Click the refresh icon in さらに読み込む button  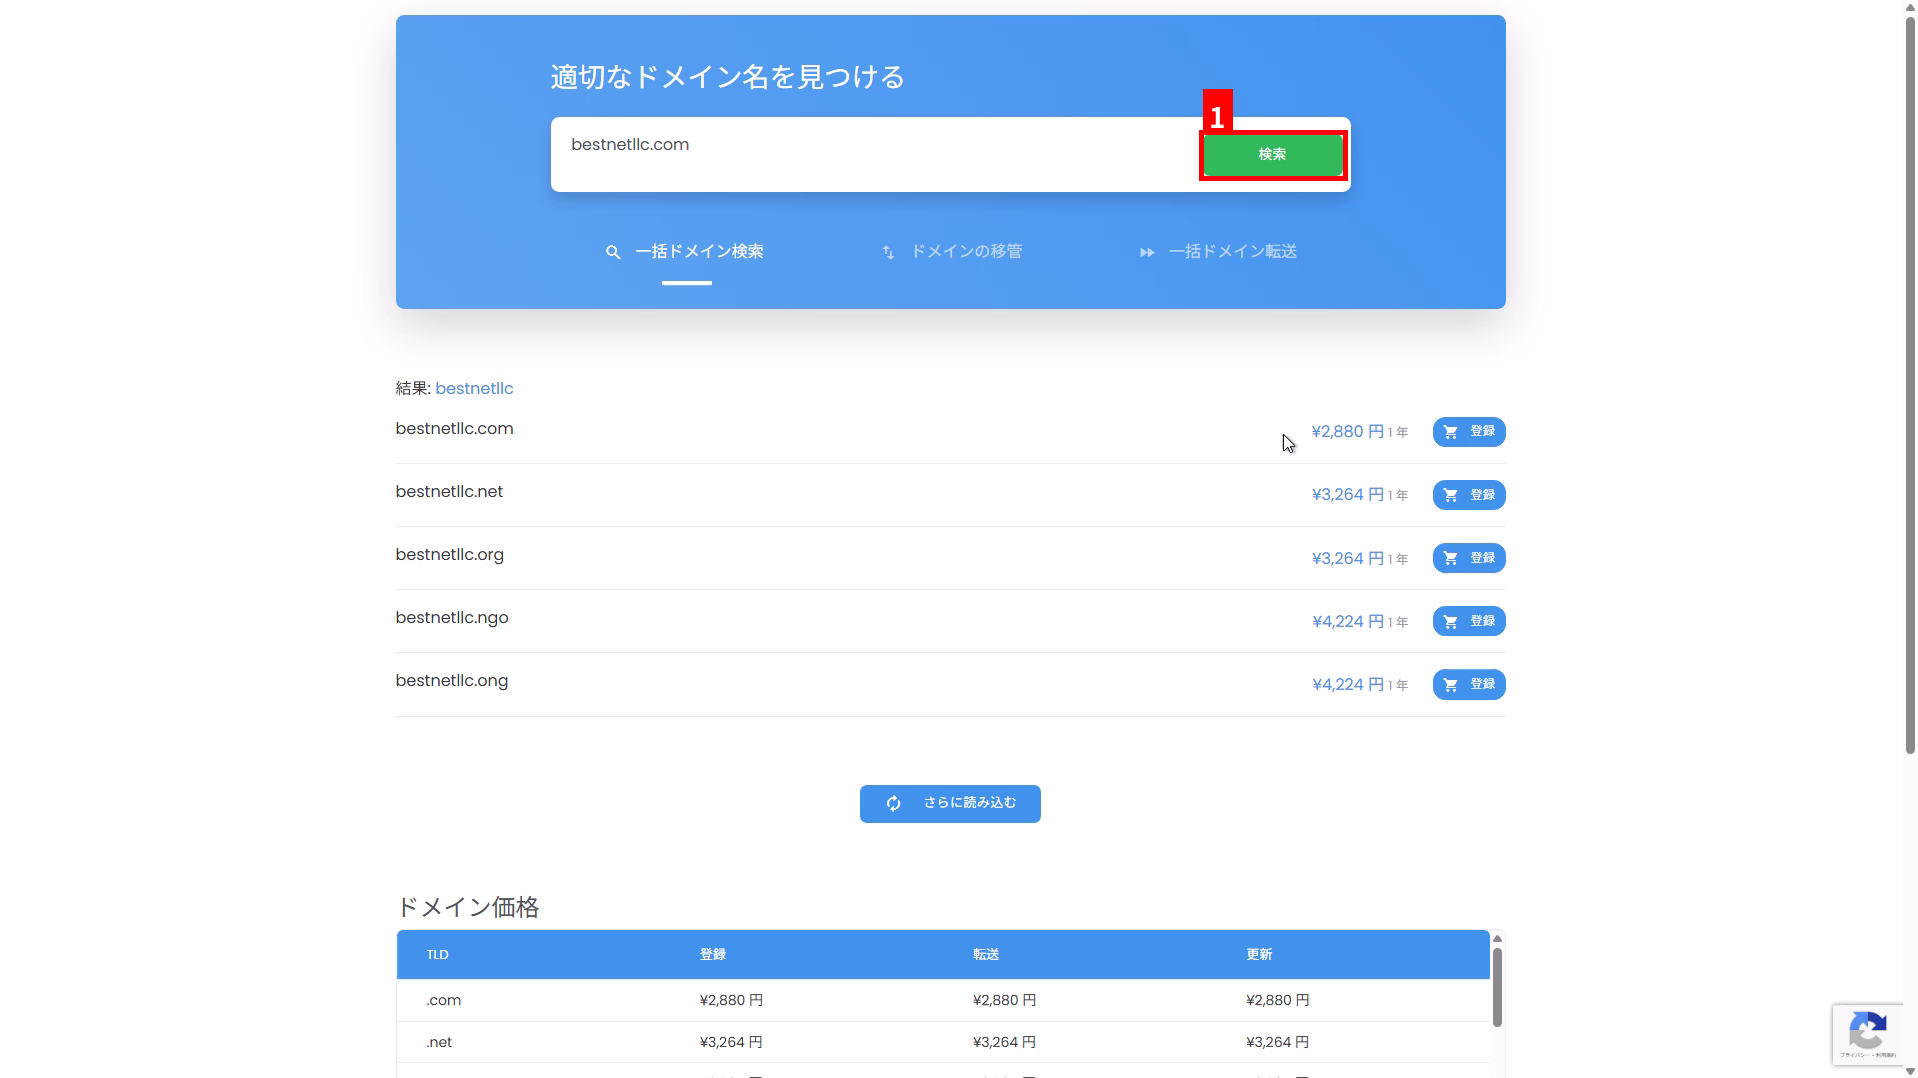[x=894, y=804]
